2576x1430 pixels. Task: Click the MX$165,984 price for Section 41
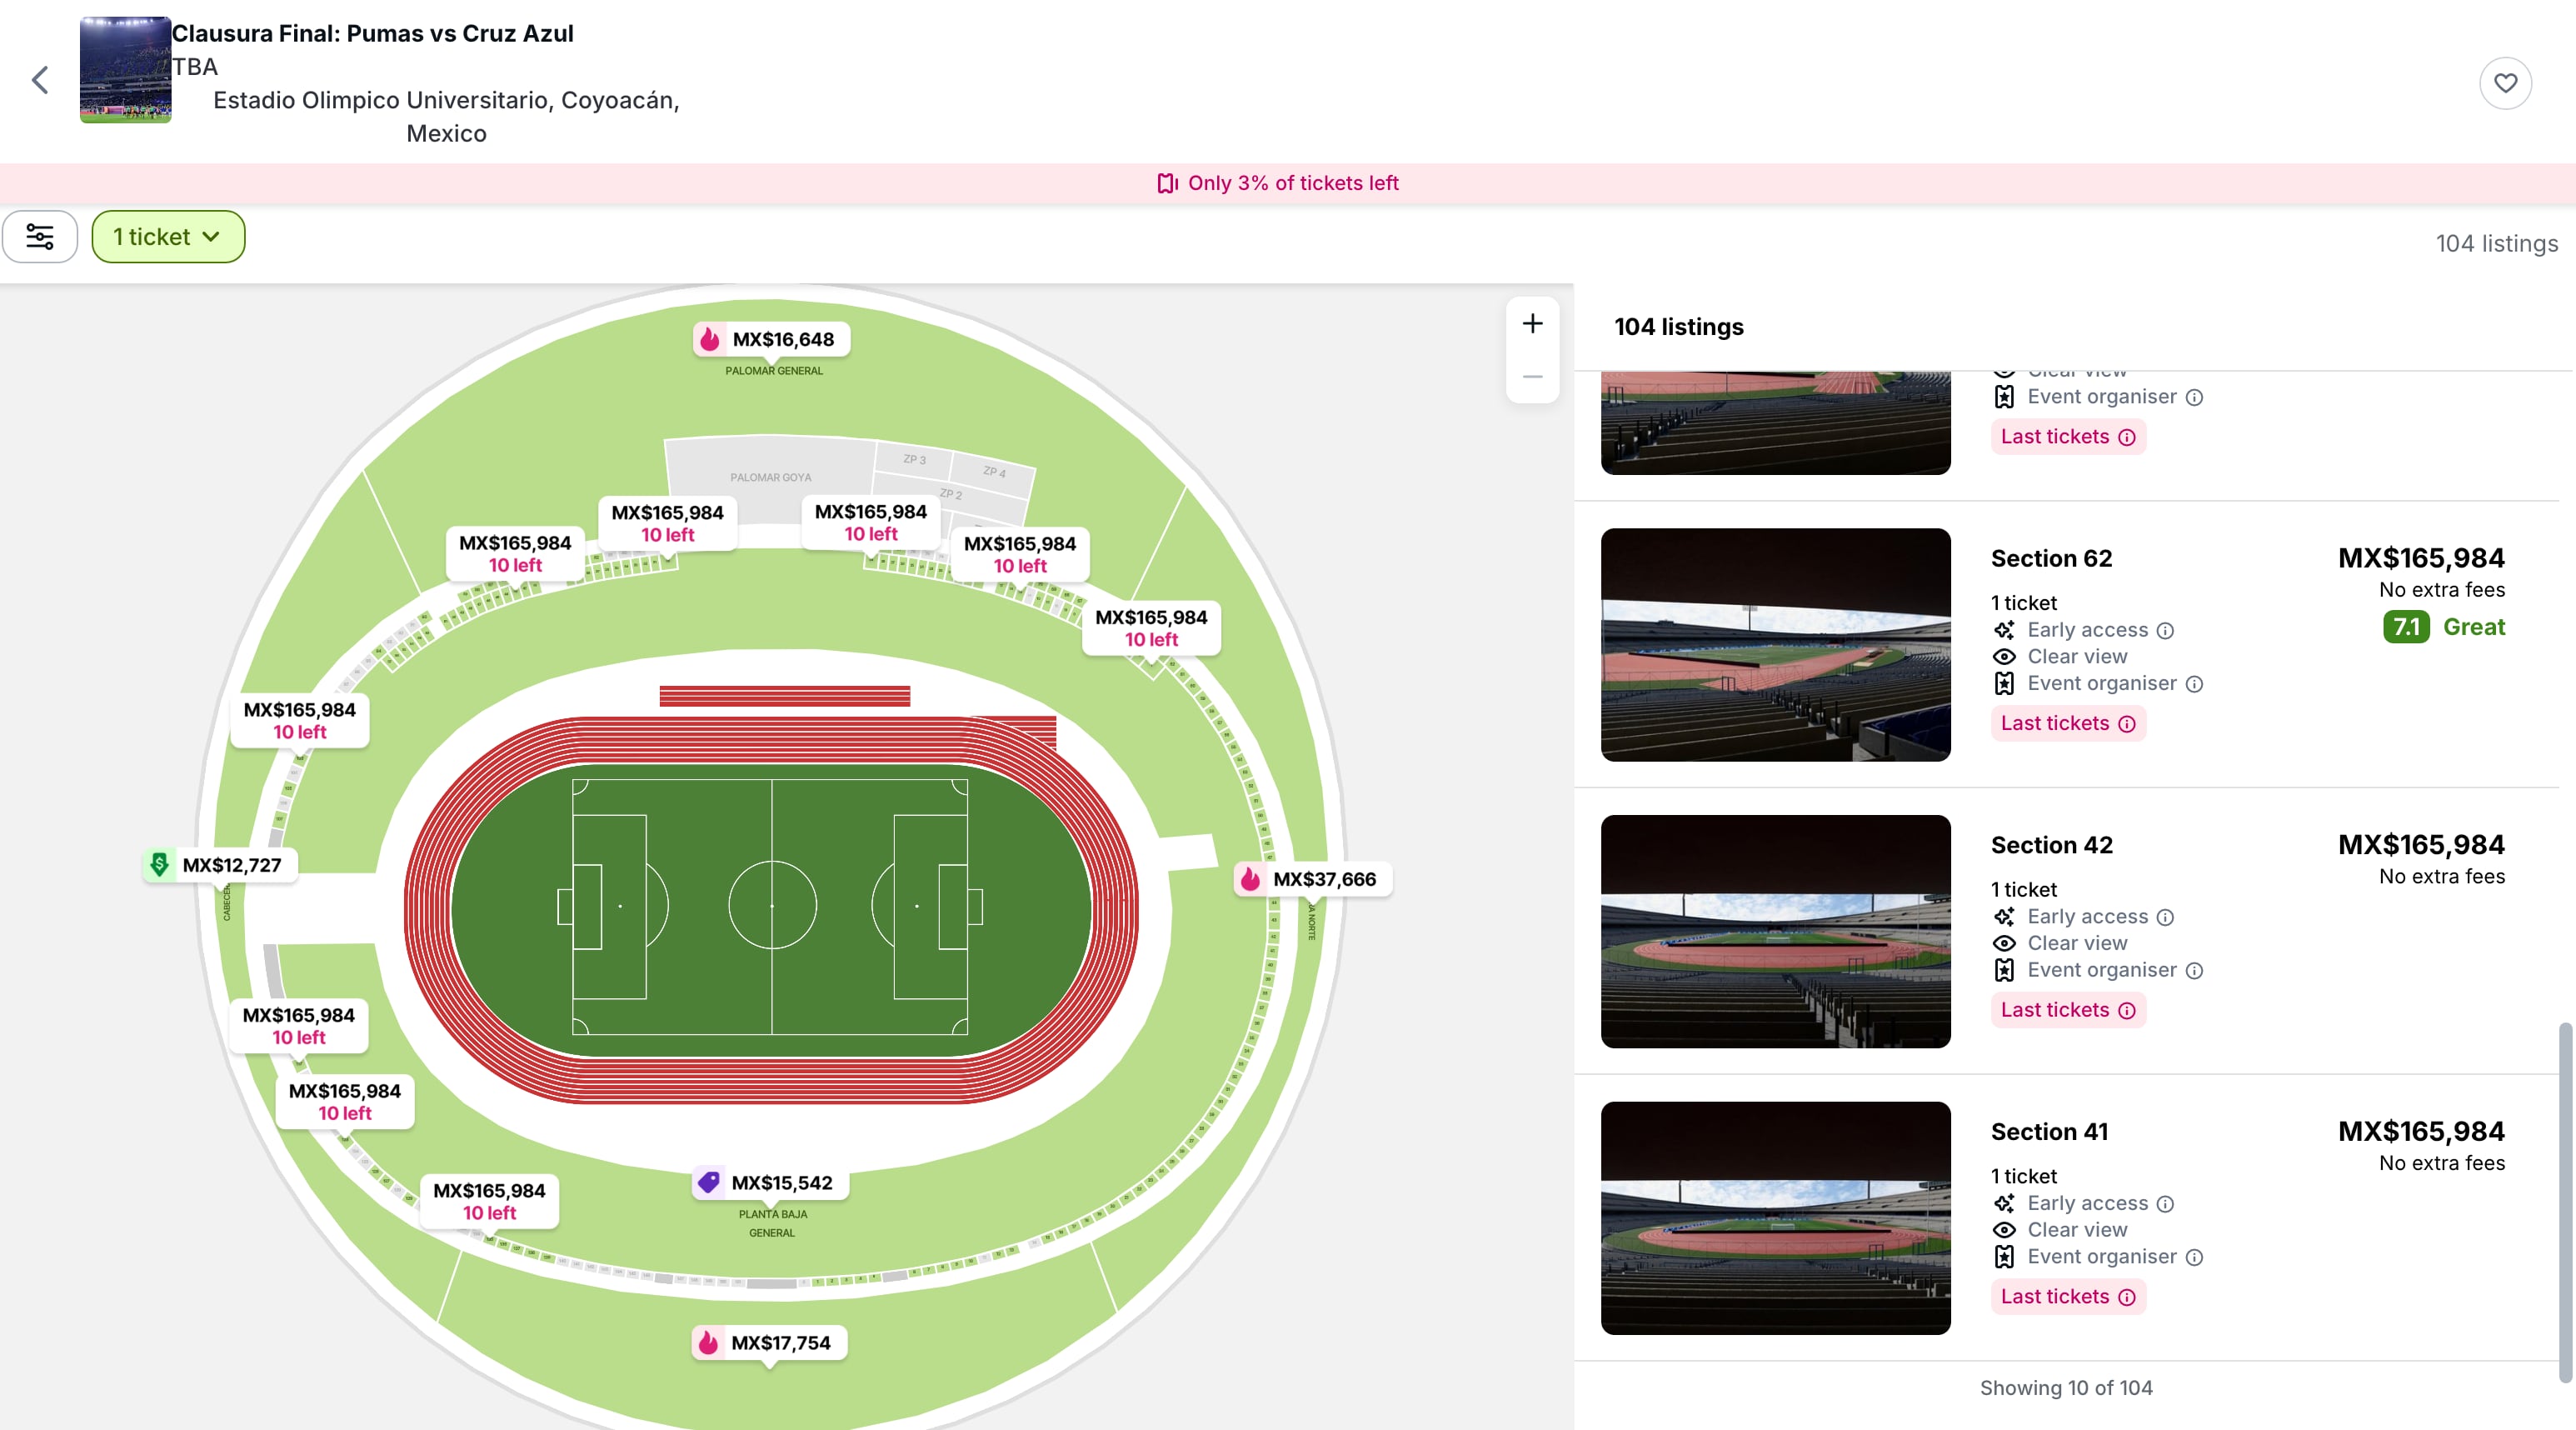point(2421,1132)
